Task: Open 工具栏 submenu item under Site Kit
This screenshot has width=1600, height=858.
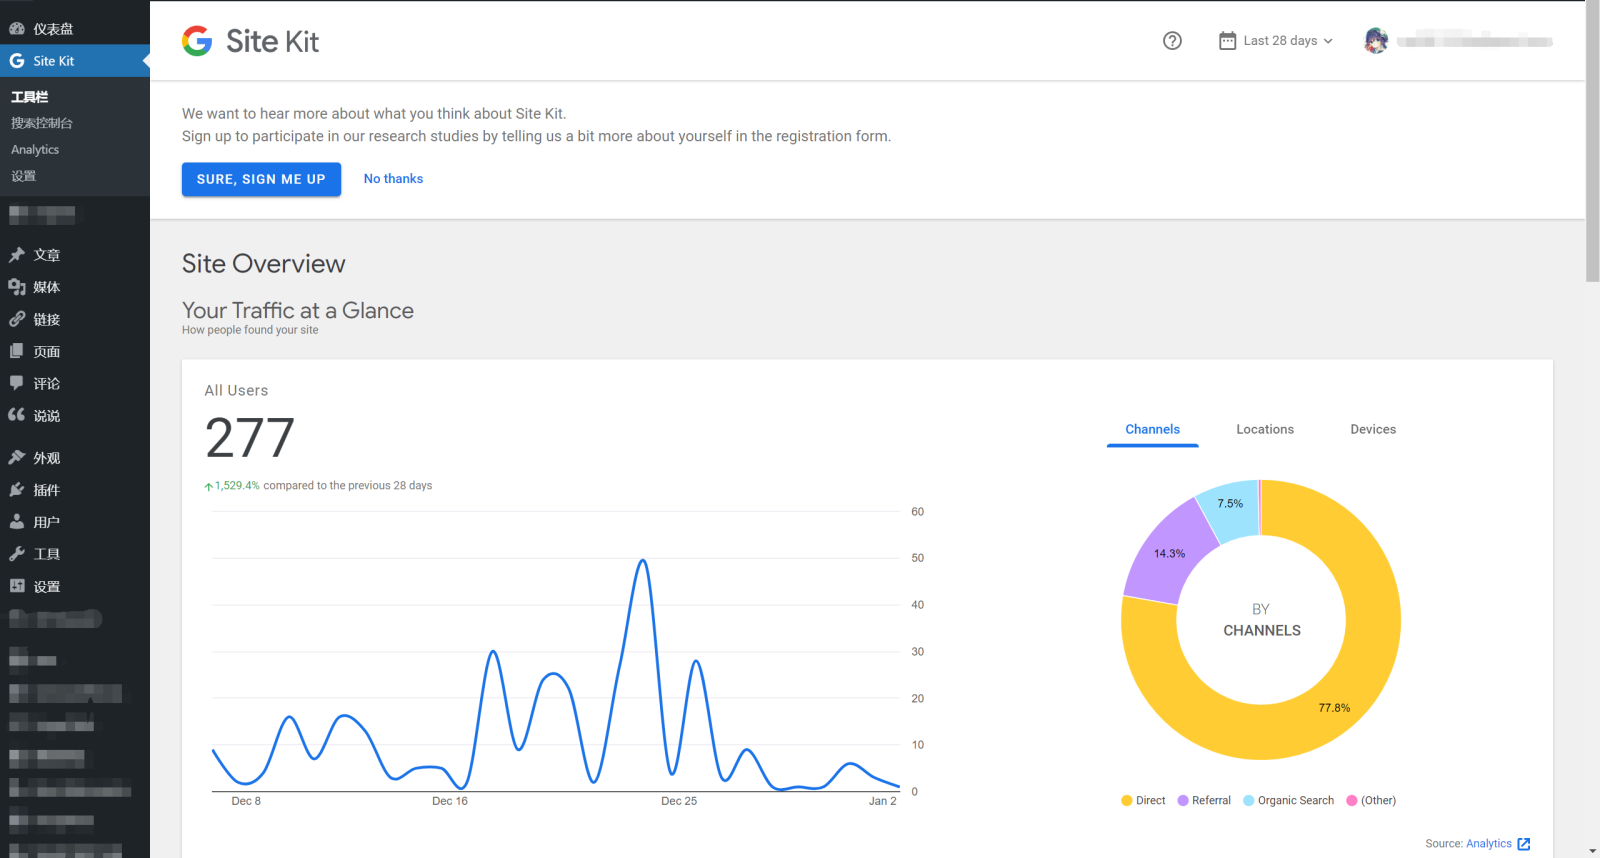Action: coord(30,97)
